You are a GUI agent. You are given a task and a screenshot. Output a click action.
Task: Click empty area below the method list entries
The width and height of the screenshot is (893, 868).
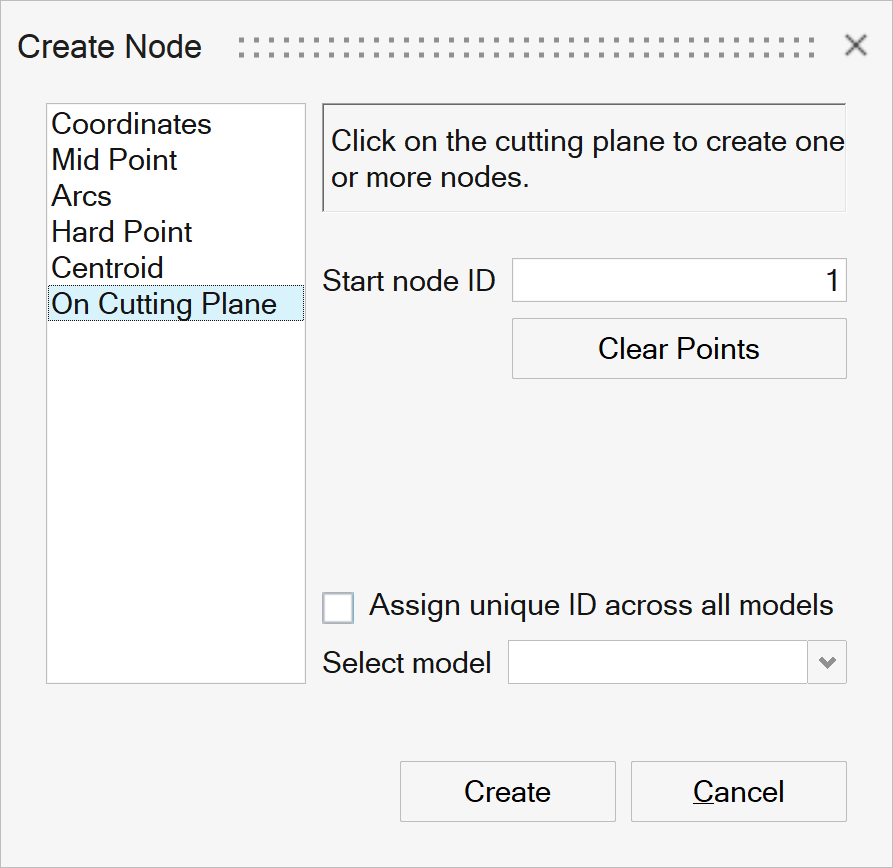coord(175,500)
